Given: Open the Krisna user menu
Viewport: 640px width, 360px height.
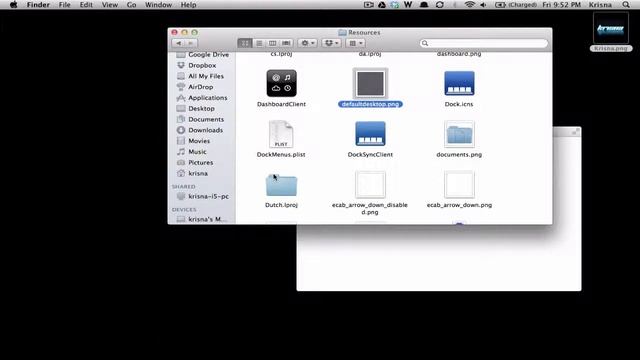Looking at the screenshot, I should [x=600, y=5].
